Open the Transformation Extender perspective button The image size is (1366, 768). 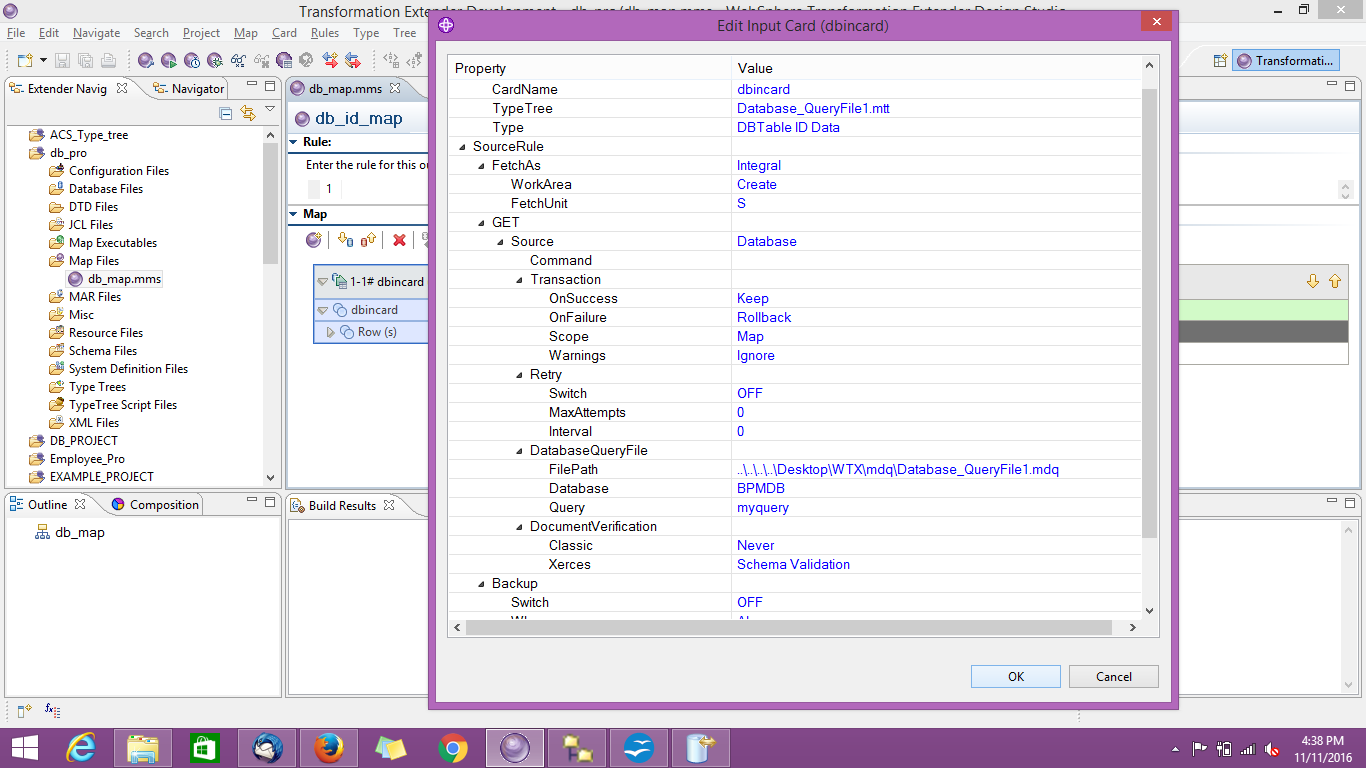coord(1285,60)
